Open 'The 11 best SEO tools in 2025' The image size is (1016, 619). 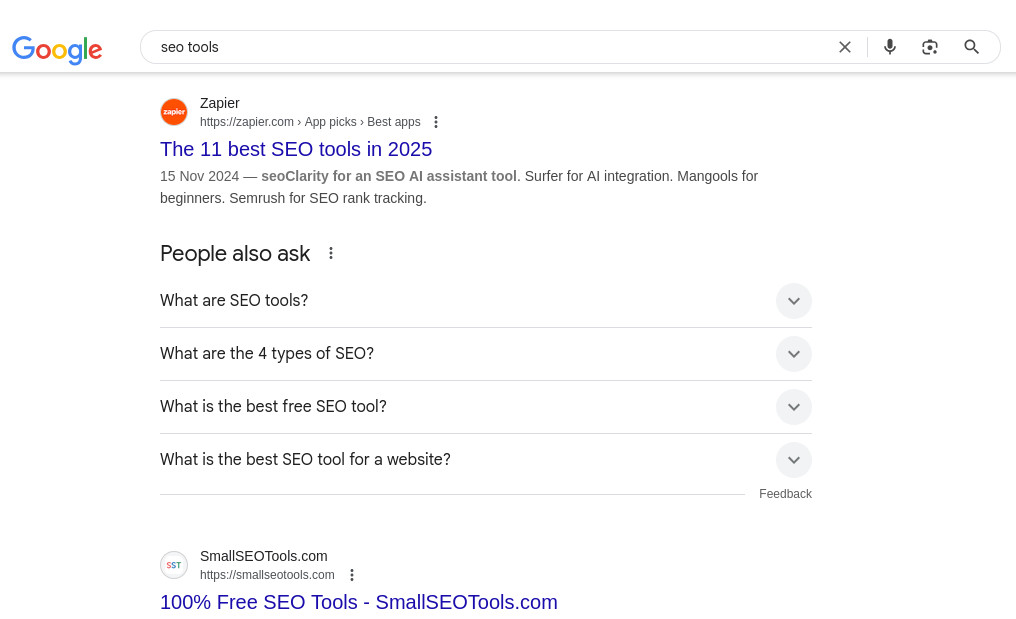tap(296, 149)
